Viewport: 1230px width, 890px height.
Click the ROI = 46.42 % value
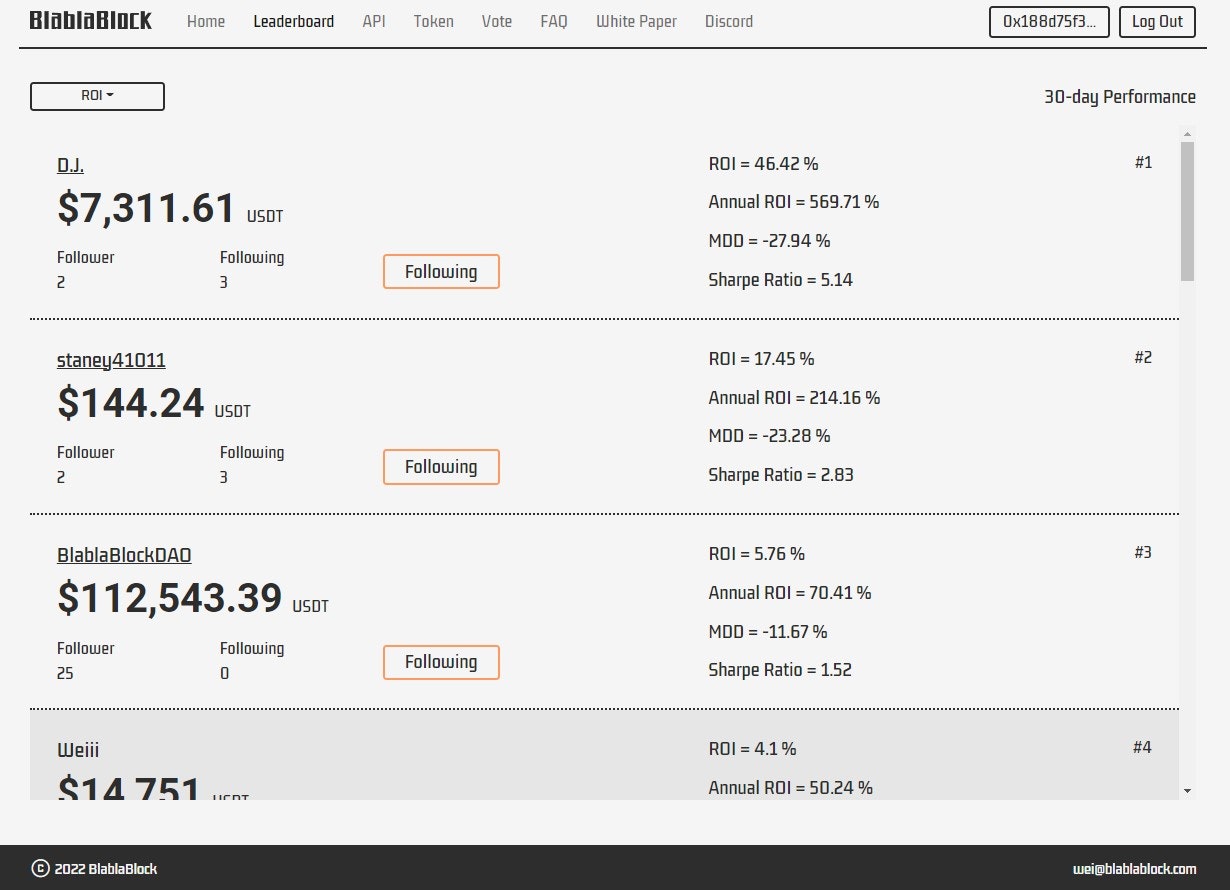point(763,164)
